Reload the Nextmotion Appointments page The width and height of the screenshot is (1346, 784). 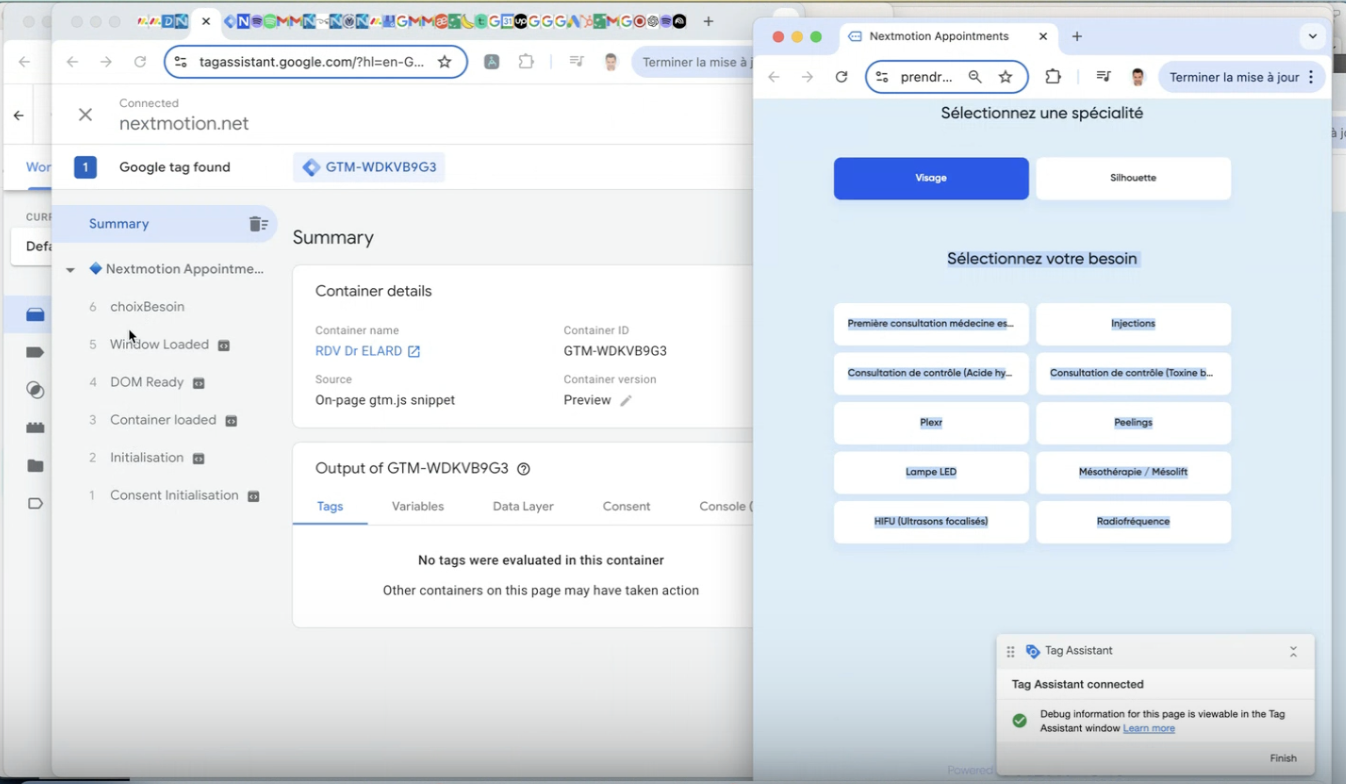click(x=841, y=77)
